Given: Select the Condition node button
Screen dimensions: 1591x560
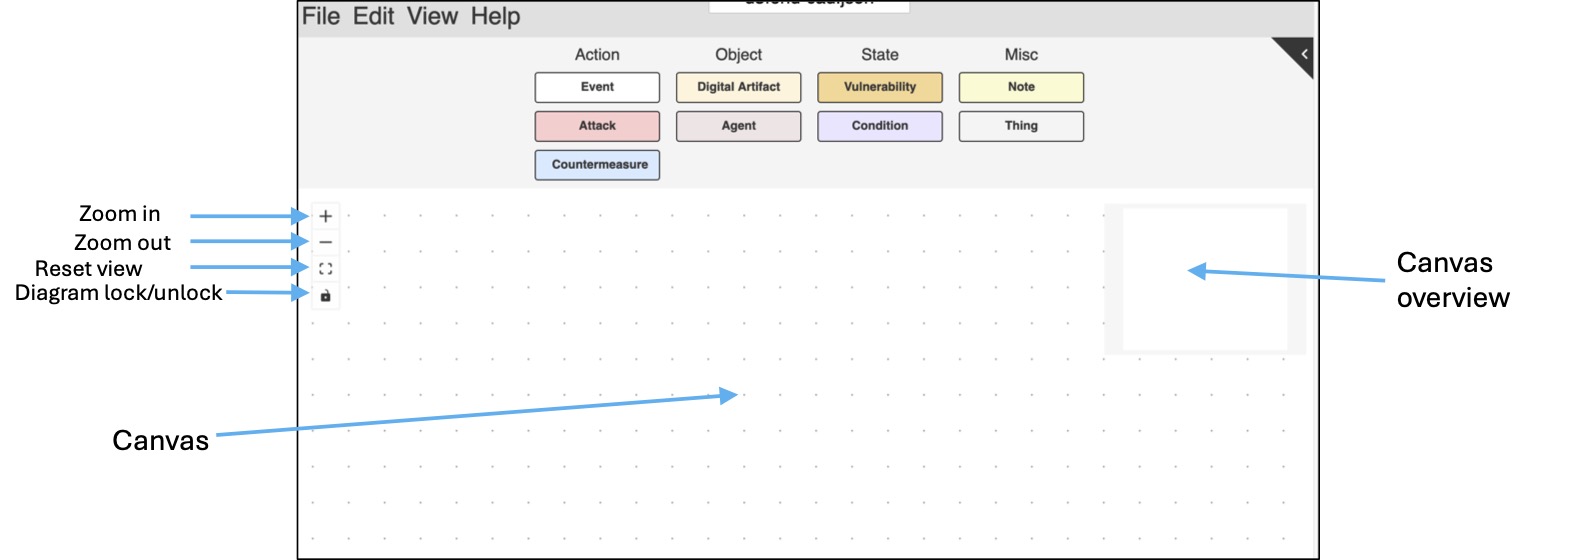Looking at the screenshot, I should pyautogui.click(x=880, y=126).
